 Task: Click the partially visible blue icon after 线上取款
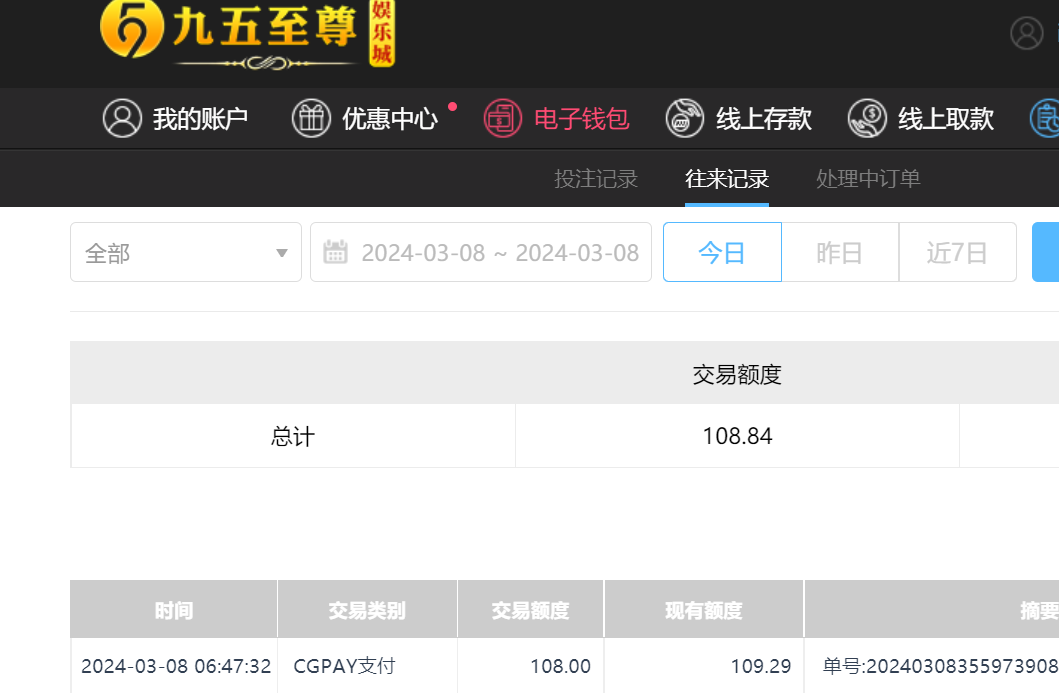point(1045,118)
